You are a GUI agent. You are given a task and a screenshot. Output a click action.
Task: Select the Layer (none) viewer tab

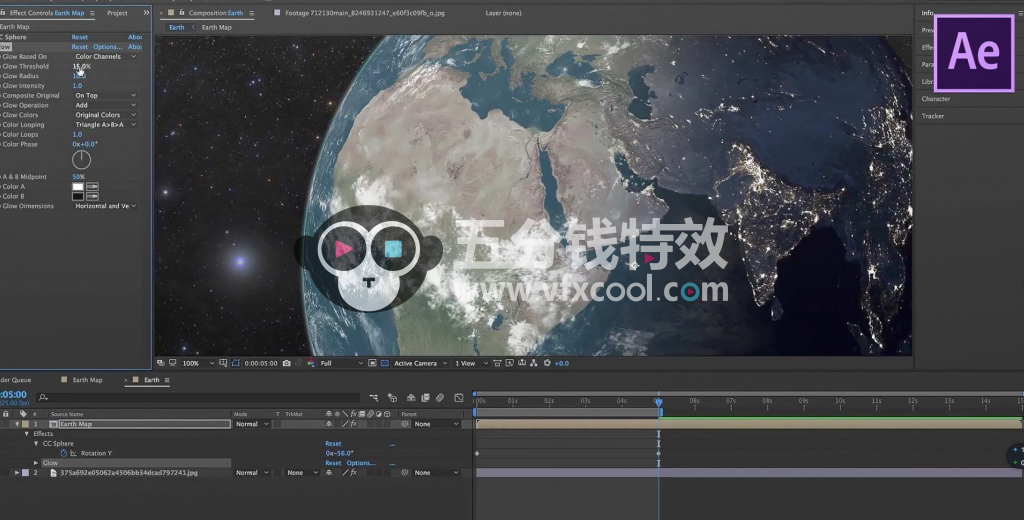(x=504, y=13)
